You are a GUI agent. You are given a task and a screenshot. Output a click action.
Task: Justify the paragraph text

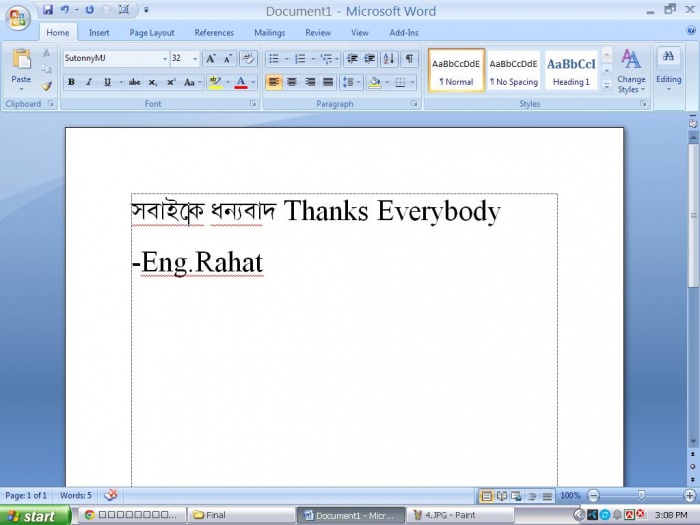pyautogui.click(x=328, y=82)
